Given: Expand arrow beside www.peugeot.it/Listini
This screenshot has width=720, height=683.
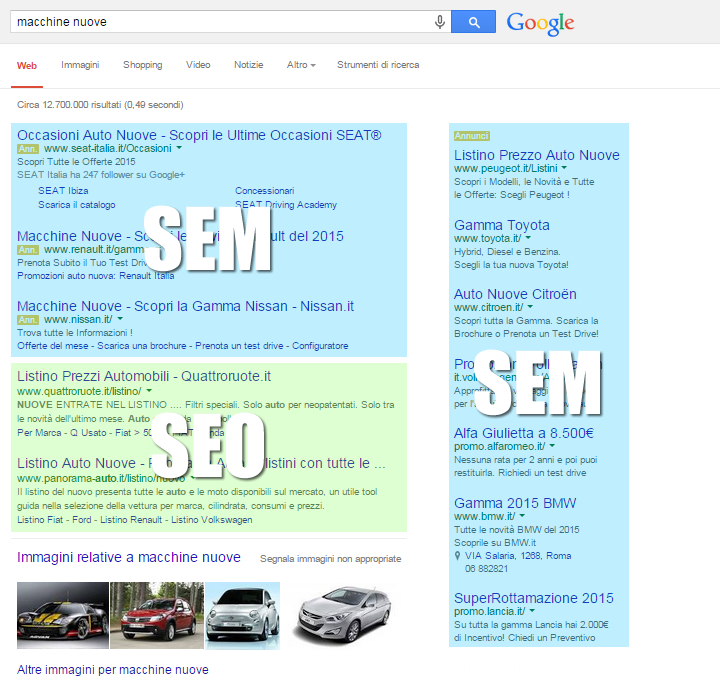Looking at the screenshot, I should pos(564,168).
